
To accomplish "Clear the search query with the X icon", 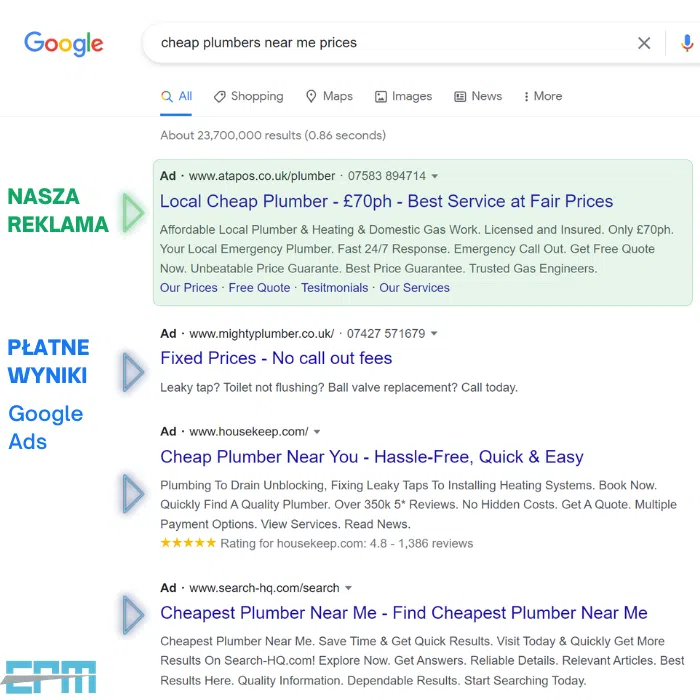I will [x=644, y=43].
